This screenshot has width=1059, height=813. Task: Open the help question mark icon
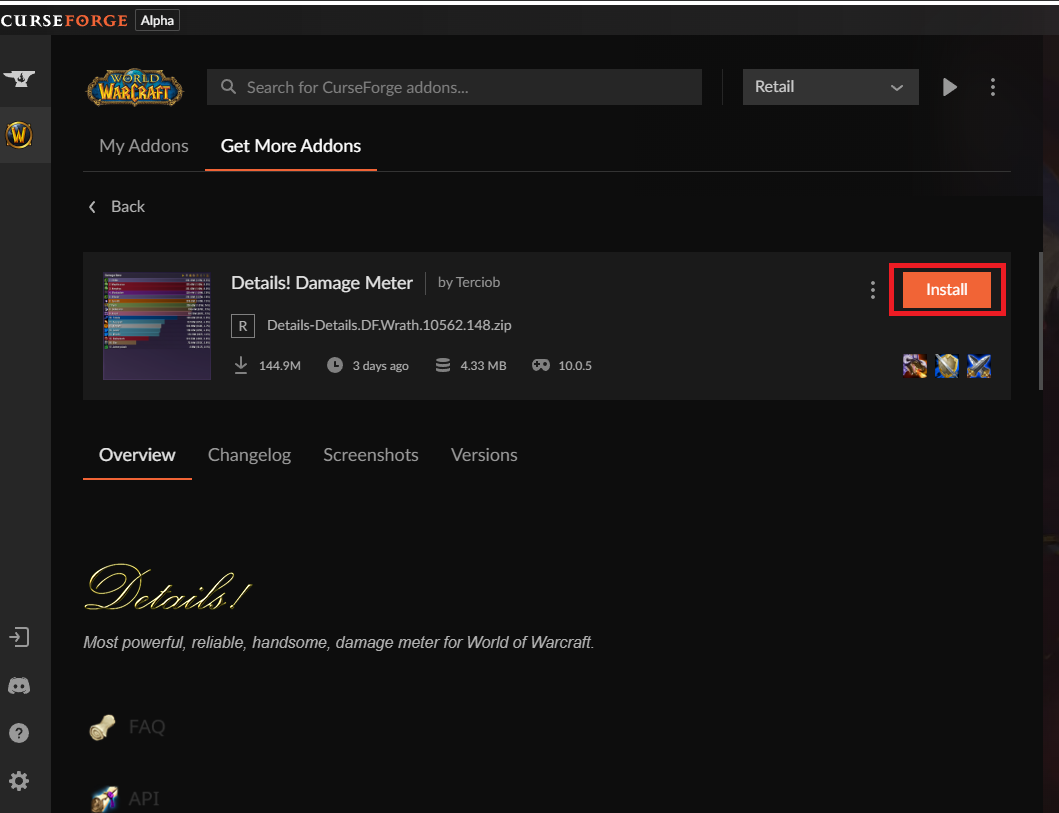[x=19, y=733]
